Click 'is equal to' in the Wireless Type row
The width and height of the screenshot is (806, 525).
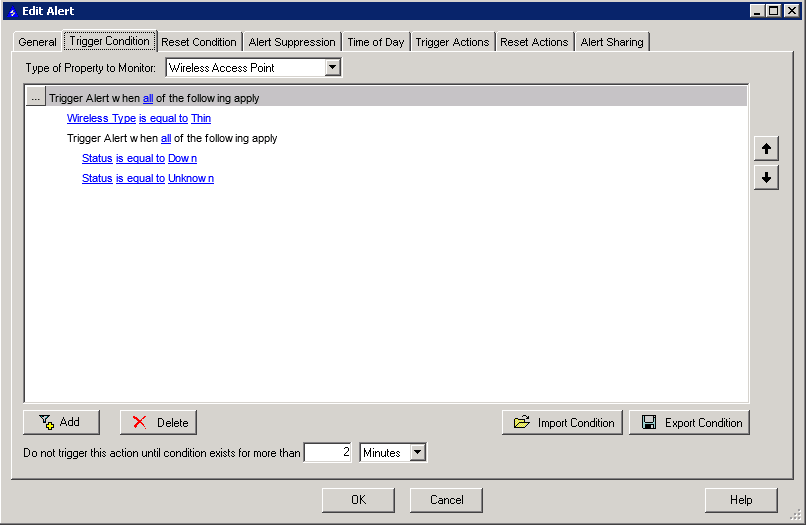(163, 118)
